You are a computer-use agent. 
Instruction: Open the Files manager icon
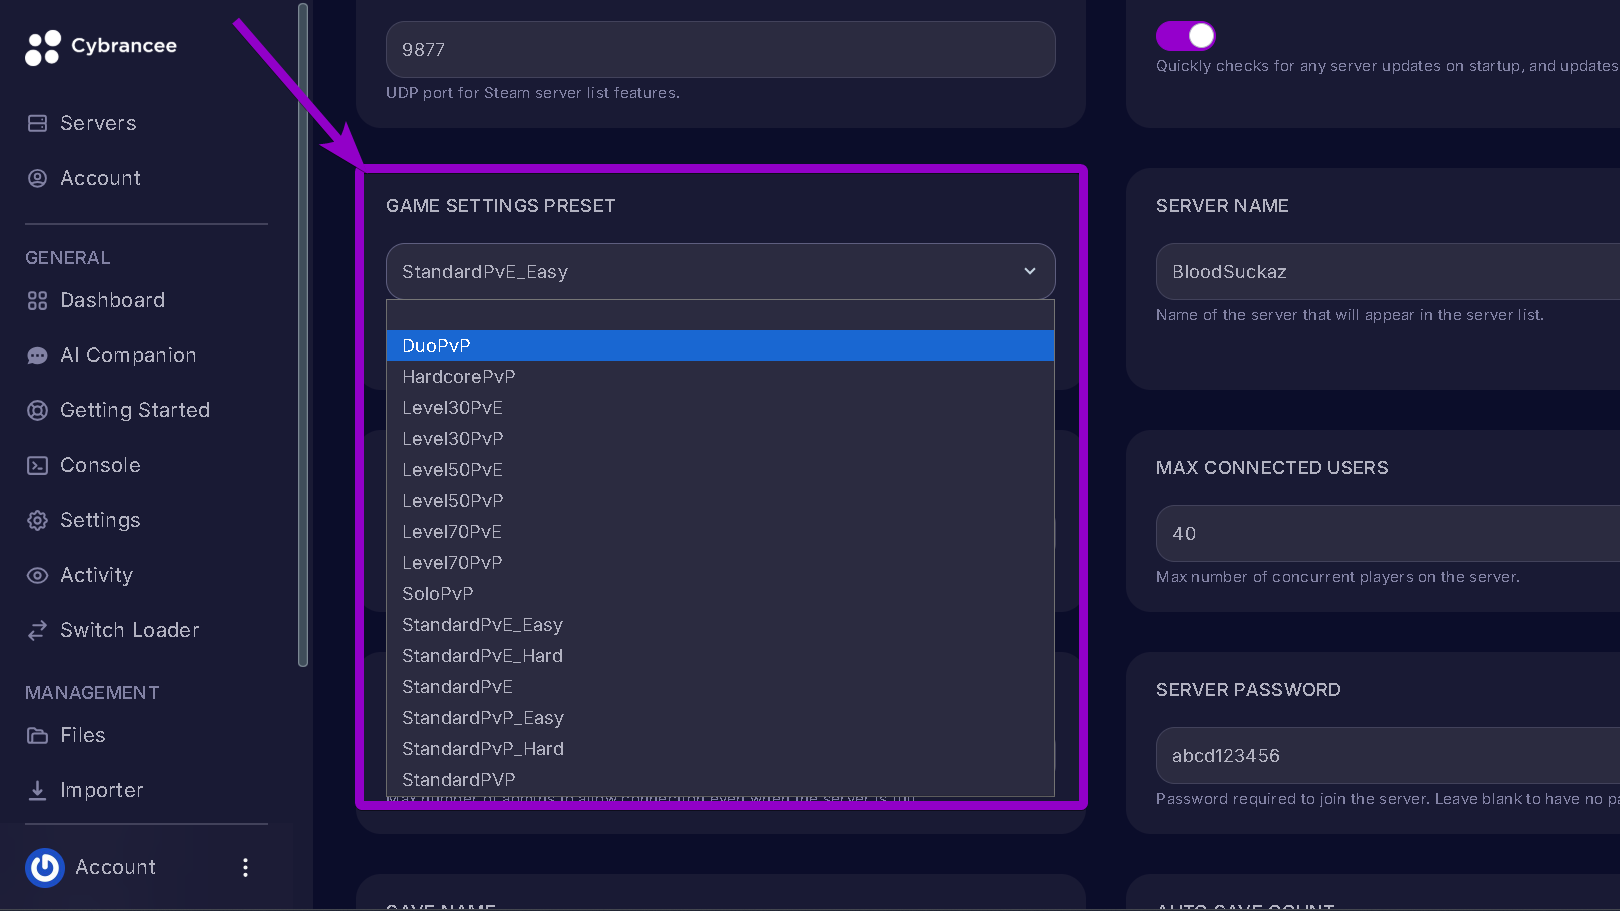[x=37, y=735]
